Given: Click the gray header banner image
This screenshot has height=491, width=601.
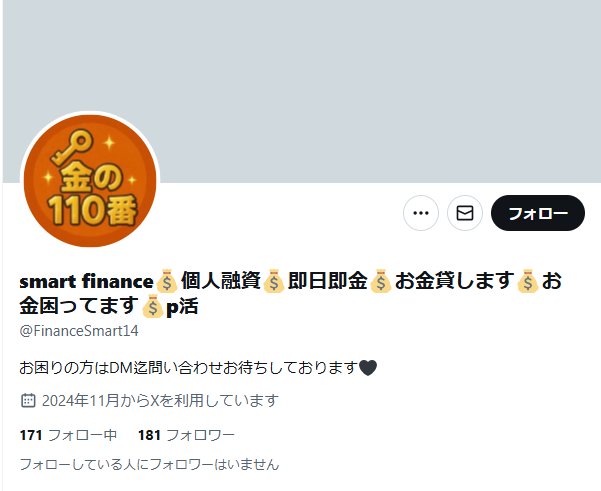Looking at the screenshot, I should [302, 91].
